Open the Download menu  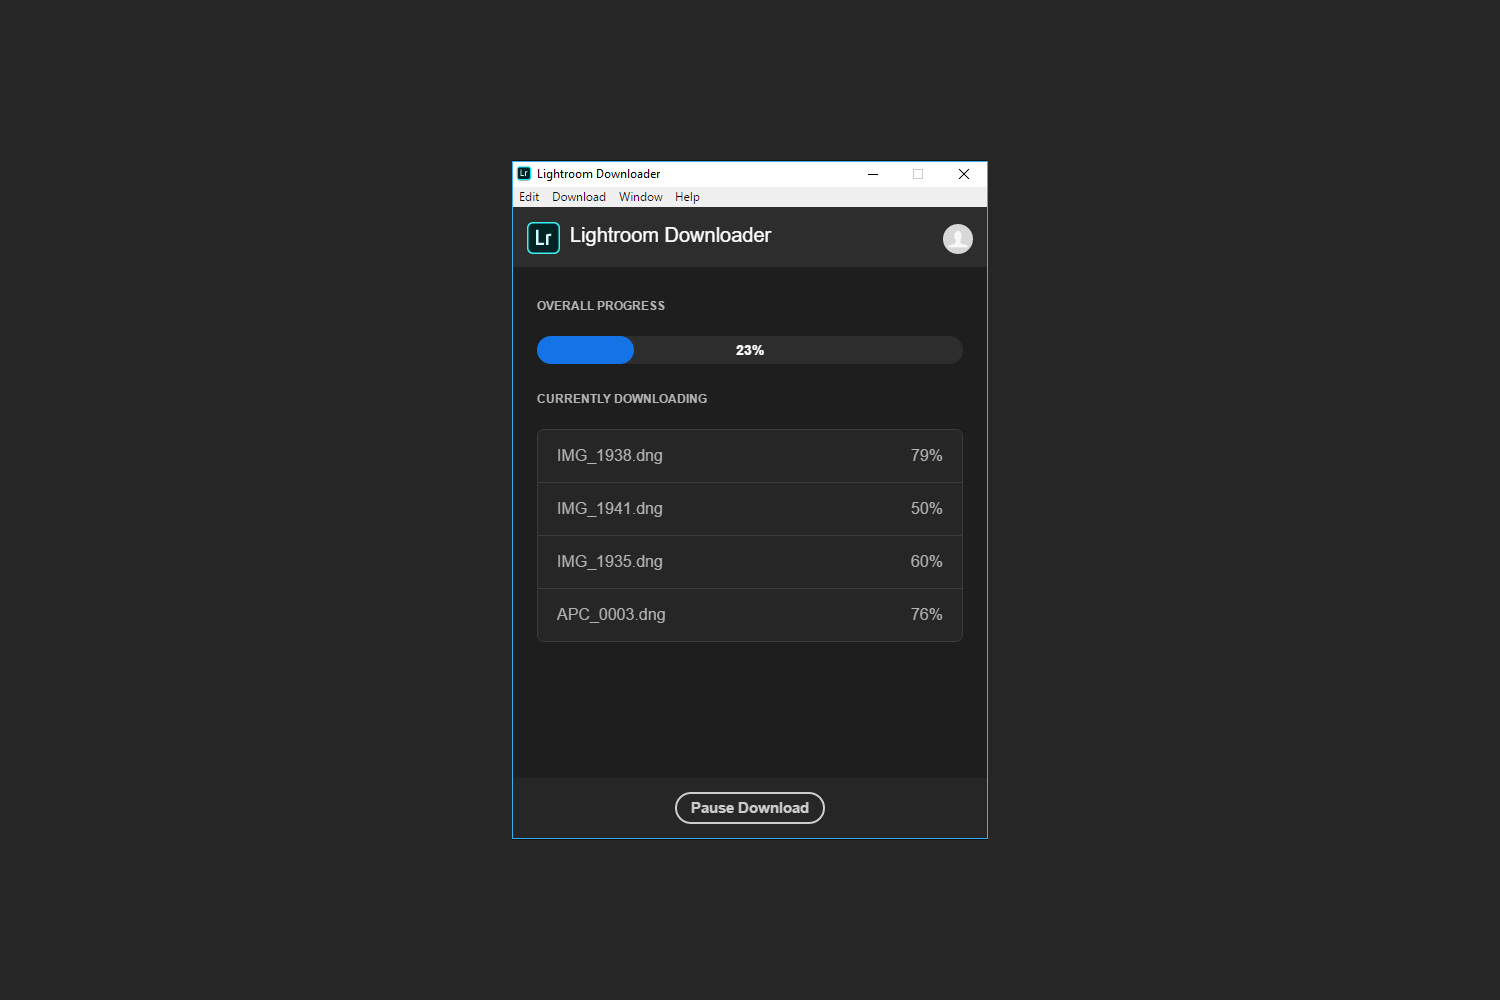pos(578,196)
